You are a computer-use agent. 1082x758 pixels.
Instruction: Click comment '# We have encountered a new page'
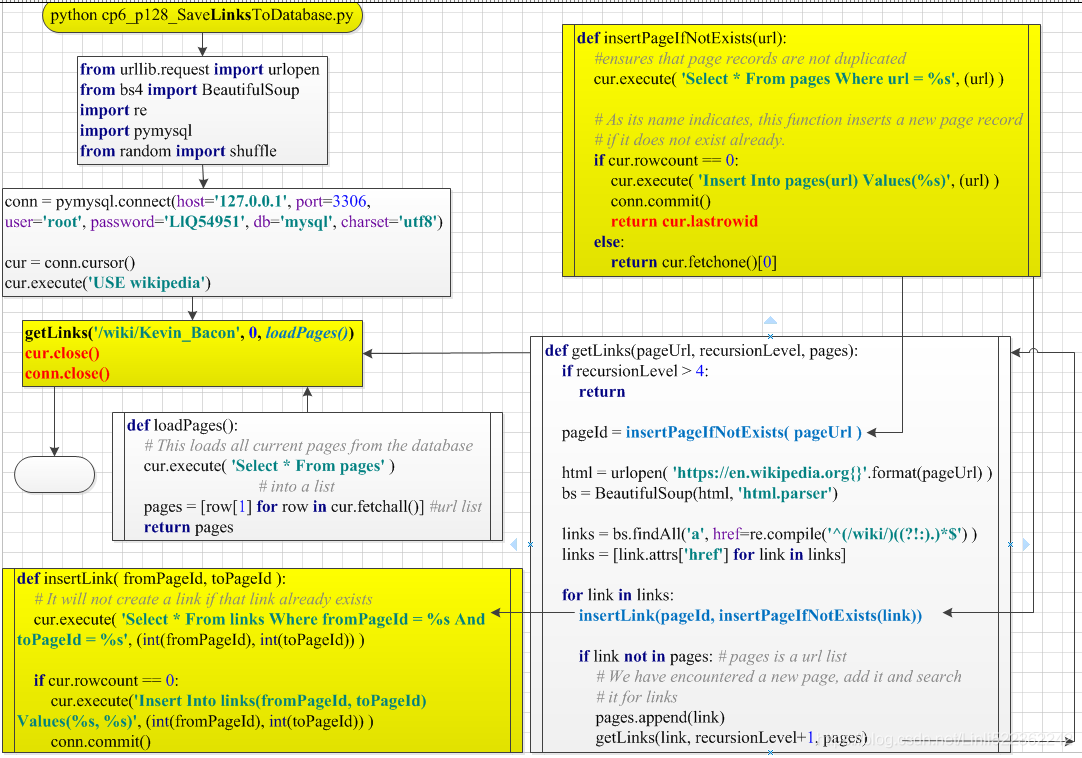pos(778,677)
